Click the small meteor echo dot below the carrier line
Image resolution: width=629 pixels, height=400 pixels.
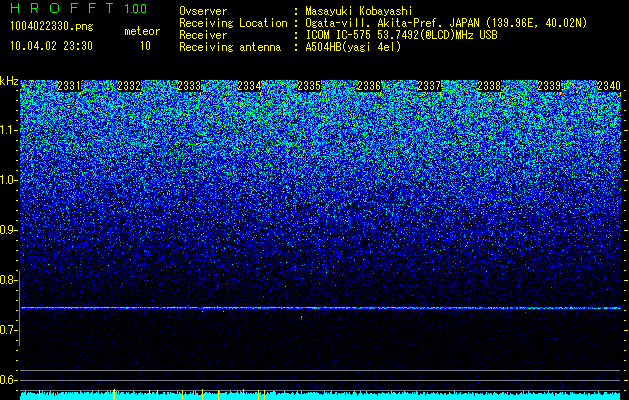coord(302,318)
